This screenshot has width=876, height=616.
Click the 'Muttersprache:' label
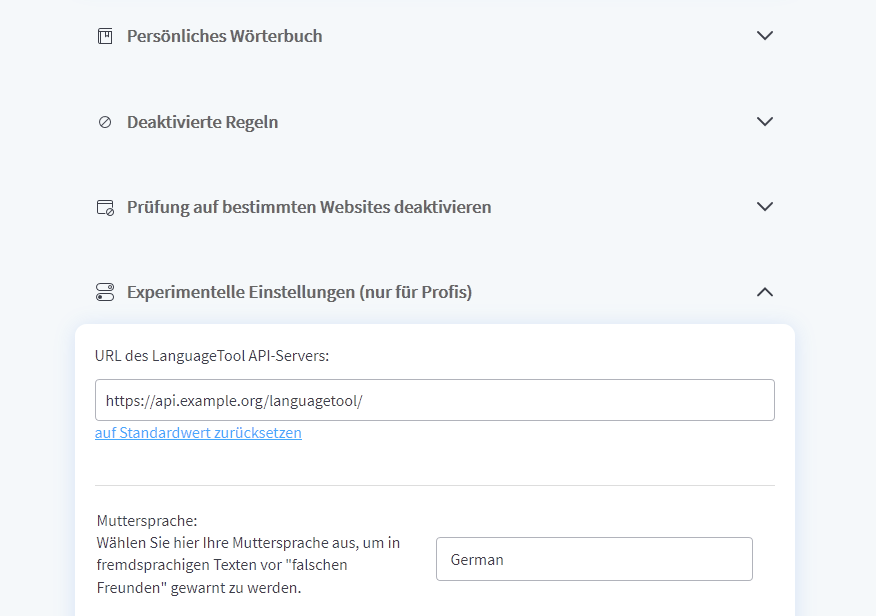click(x=147, y=521)
